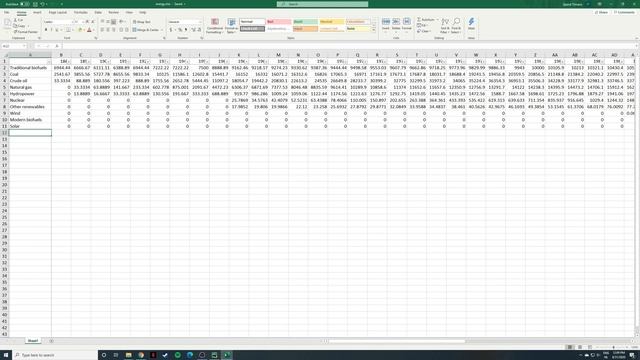Open the filter dropdown in column A header
Image resolution: width=640 pixels, height=360 pixels.
click(x=49, y=62)
